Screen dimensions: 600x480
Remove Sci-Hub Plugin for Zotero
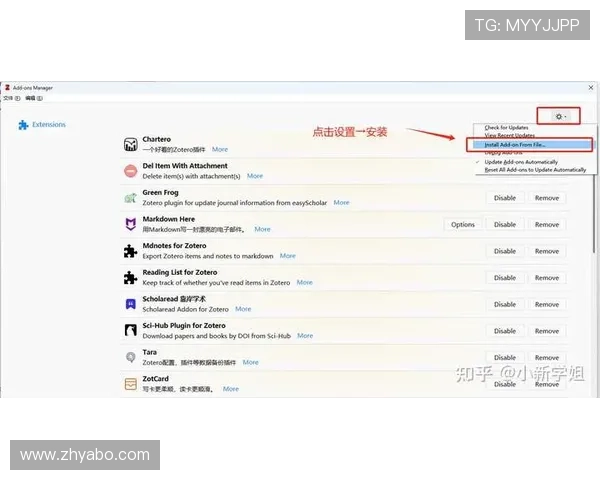tap(547, 331)
